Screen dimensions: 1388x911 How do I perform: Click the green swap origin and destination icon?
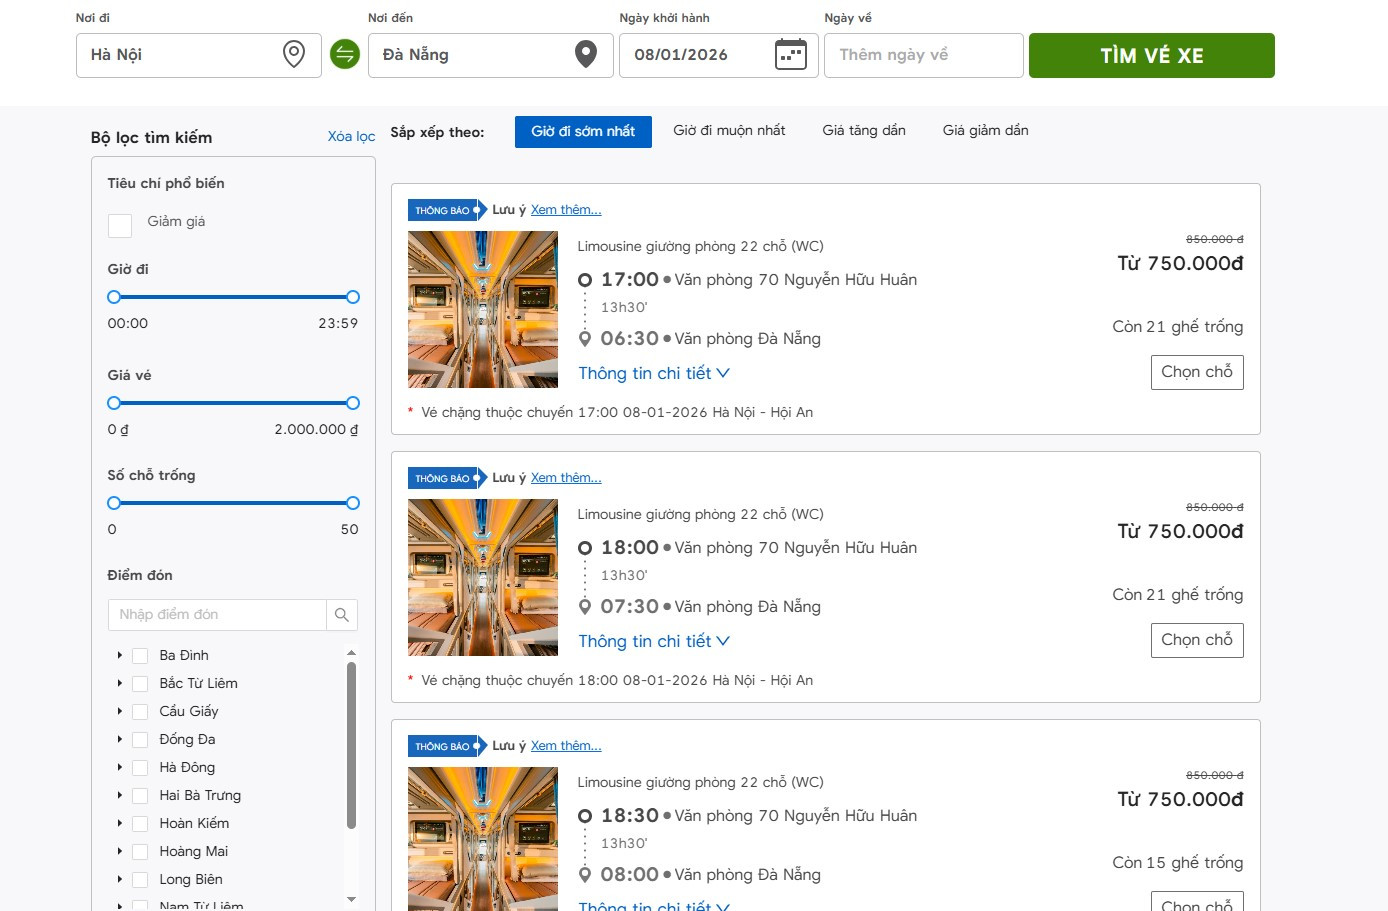click(x=344, y=55)
